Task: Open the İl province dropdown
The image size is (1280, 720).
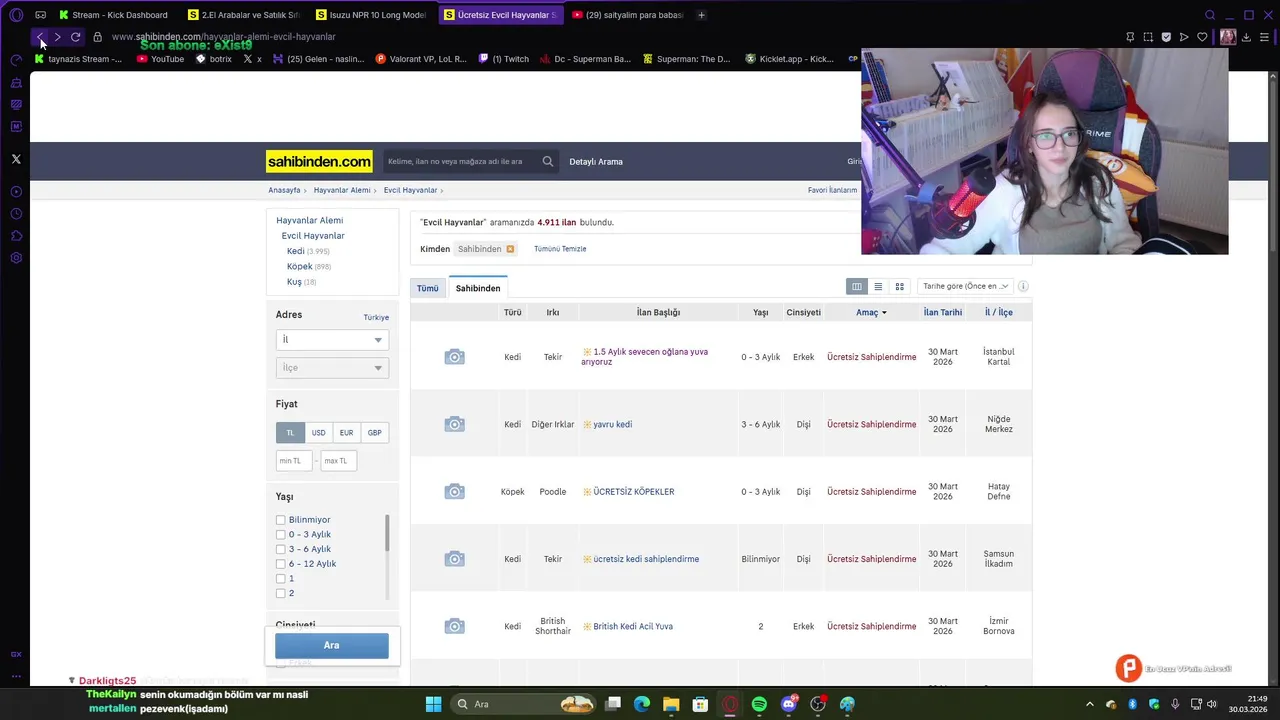Action: [332, 340]
